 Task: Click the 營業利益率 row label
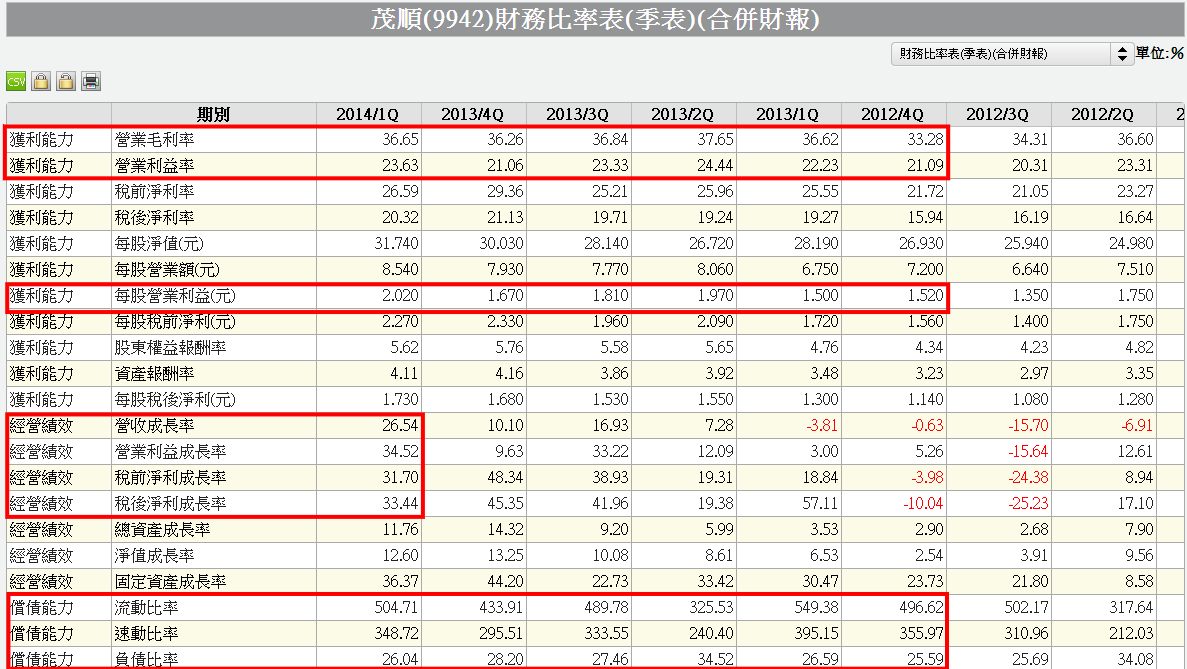(154, 166)
